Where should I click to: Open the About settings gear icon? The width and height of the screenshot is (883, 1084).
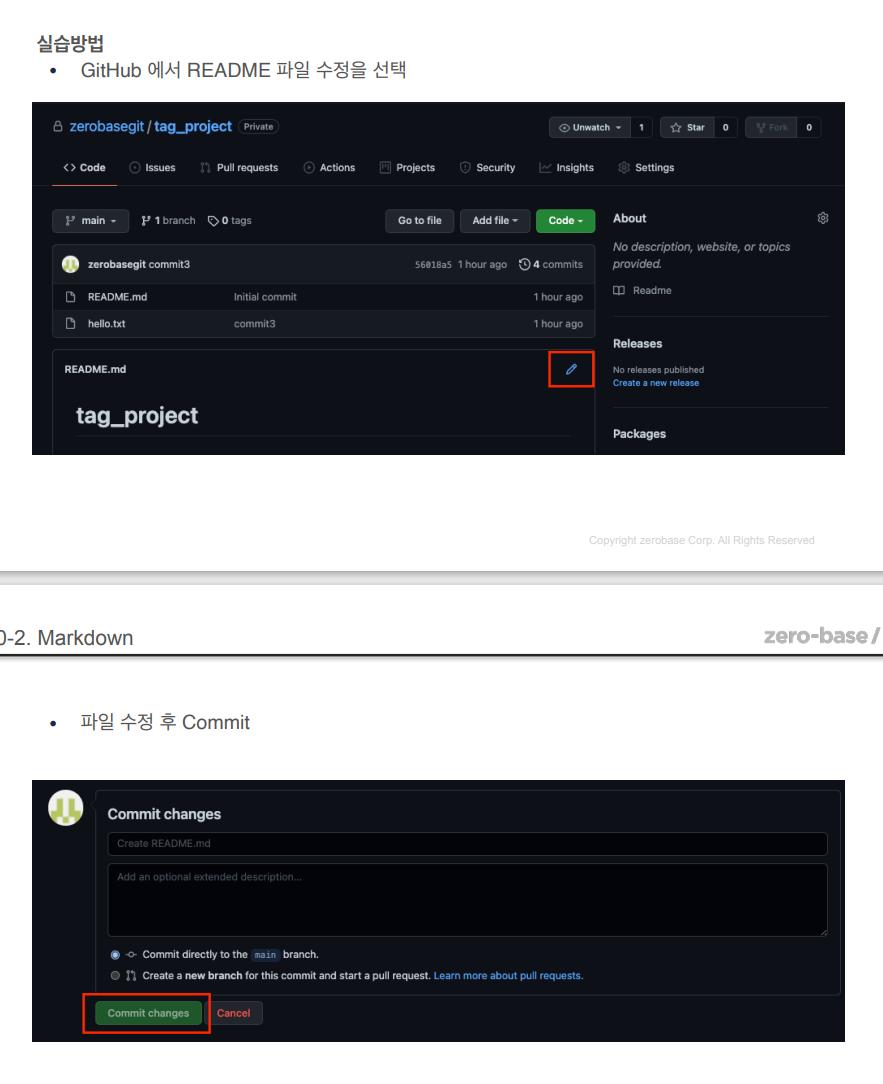[x=823, y=218]
